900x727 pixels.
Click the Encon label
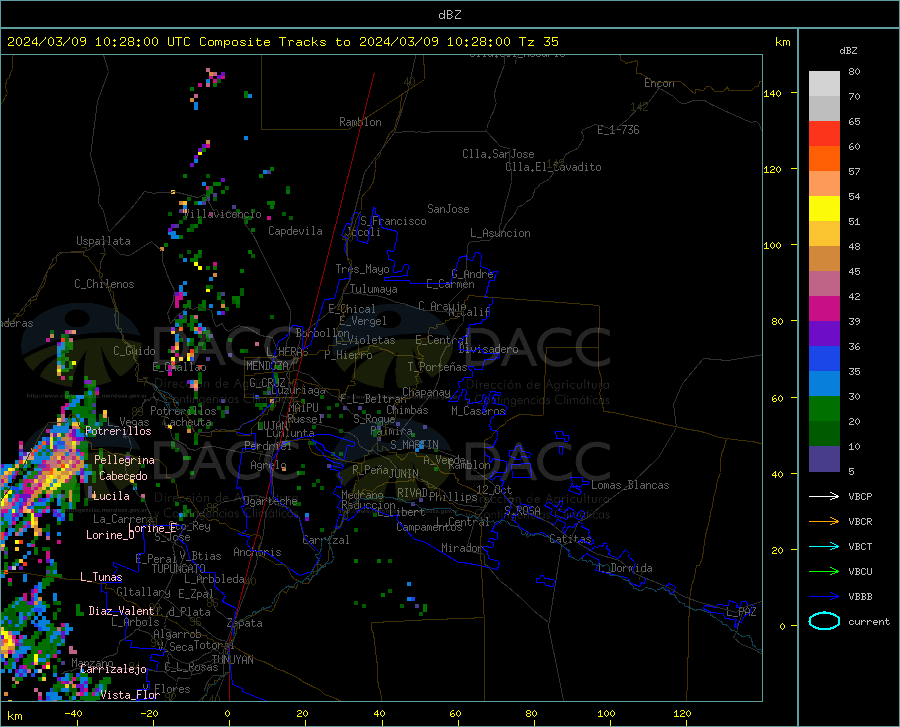659,83
